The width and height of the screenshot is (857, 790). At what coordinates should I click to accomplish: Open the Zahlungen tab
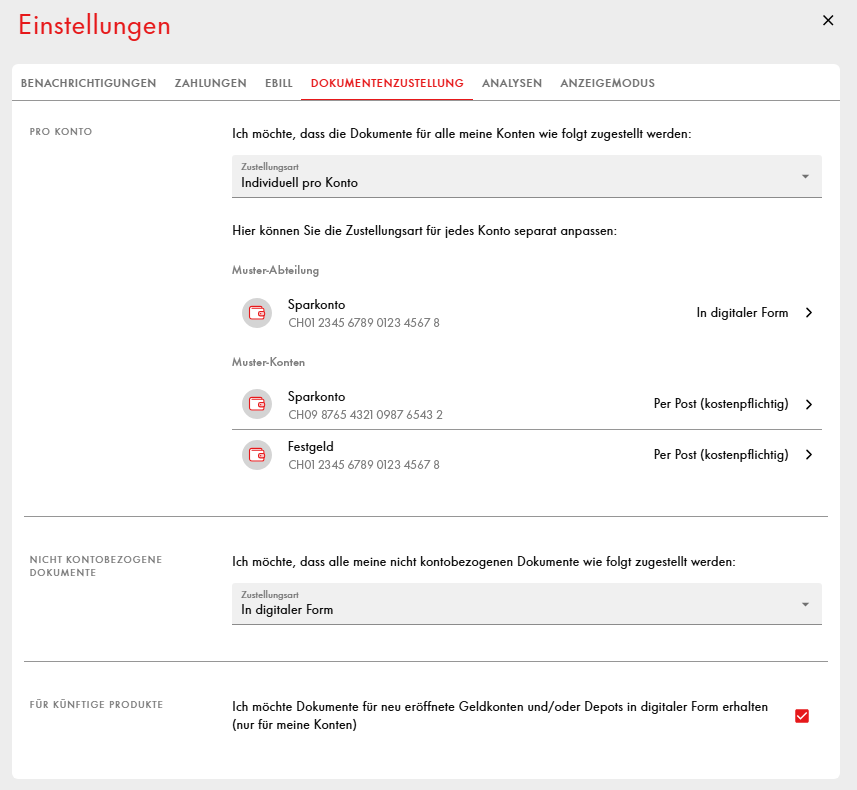point(210,84)
